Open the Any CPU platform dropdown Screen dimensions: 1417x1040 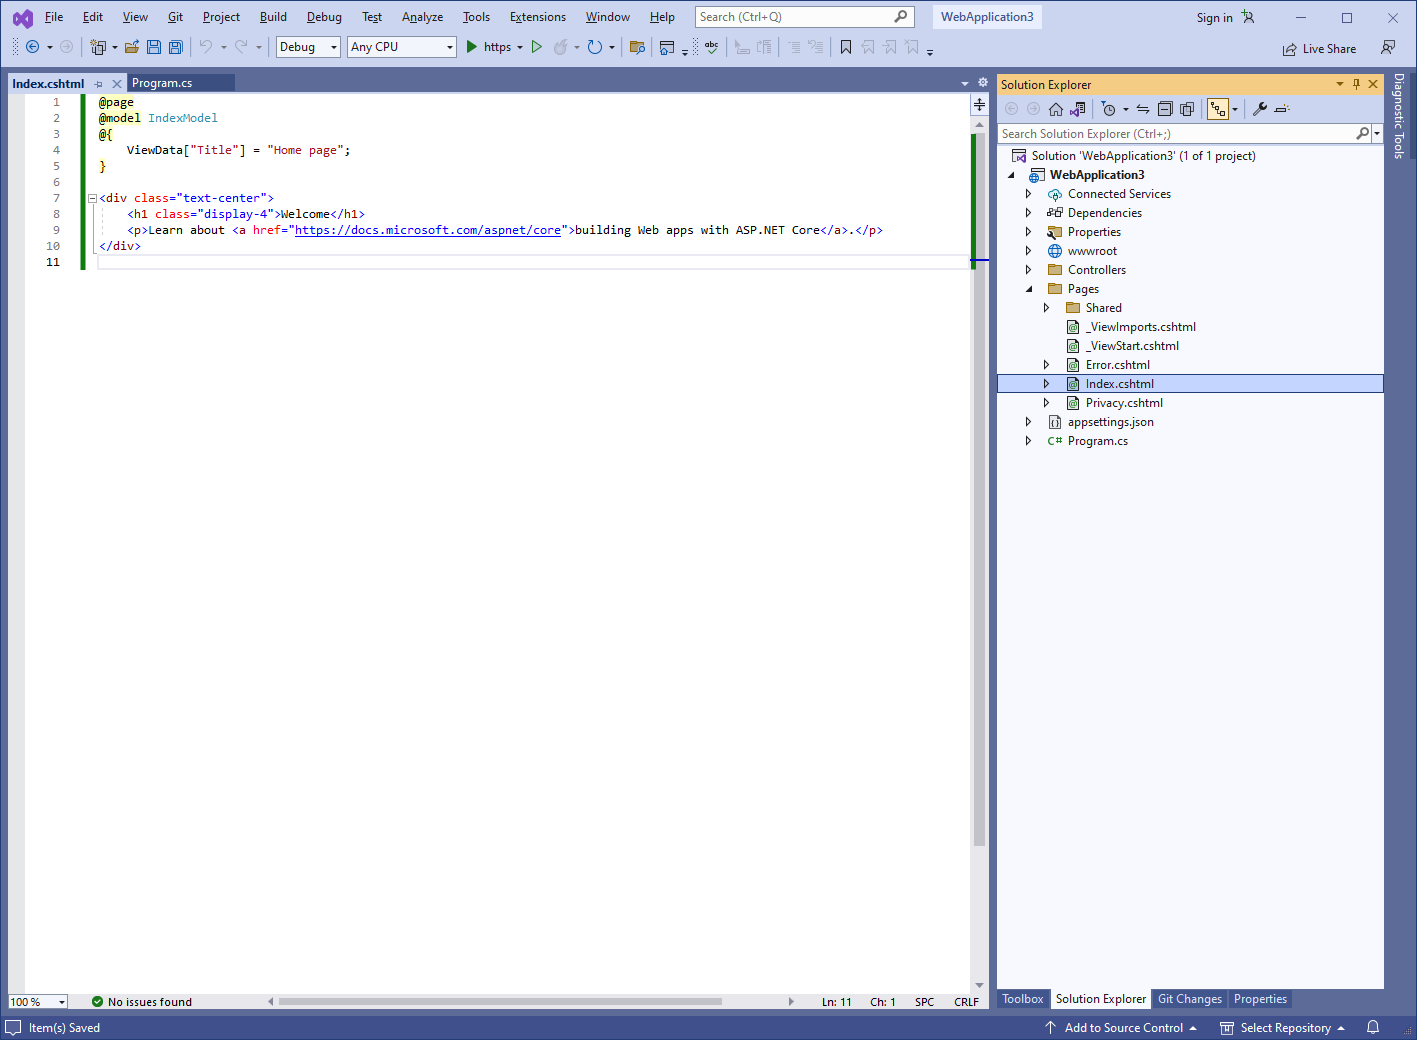401,47
